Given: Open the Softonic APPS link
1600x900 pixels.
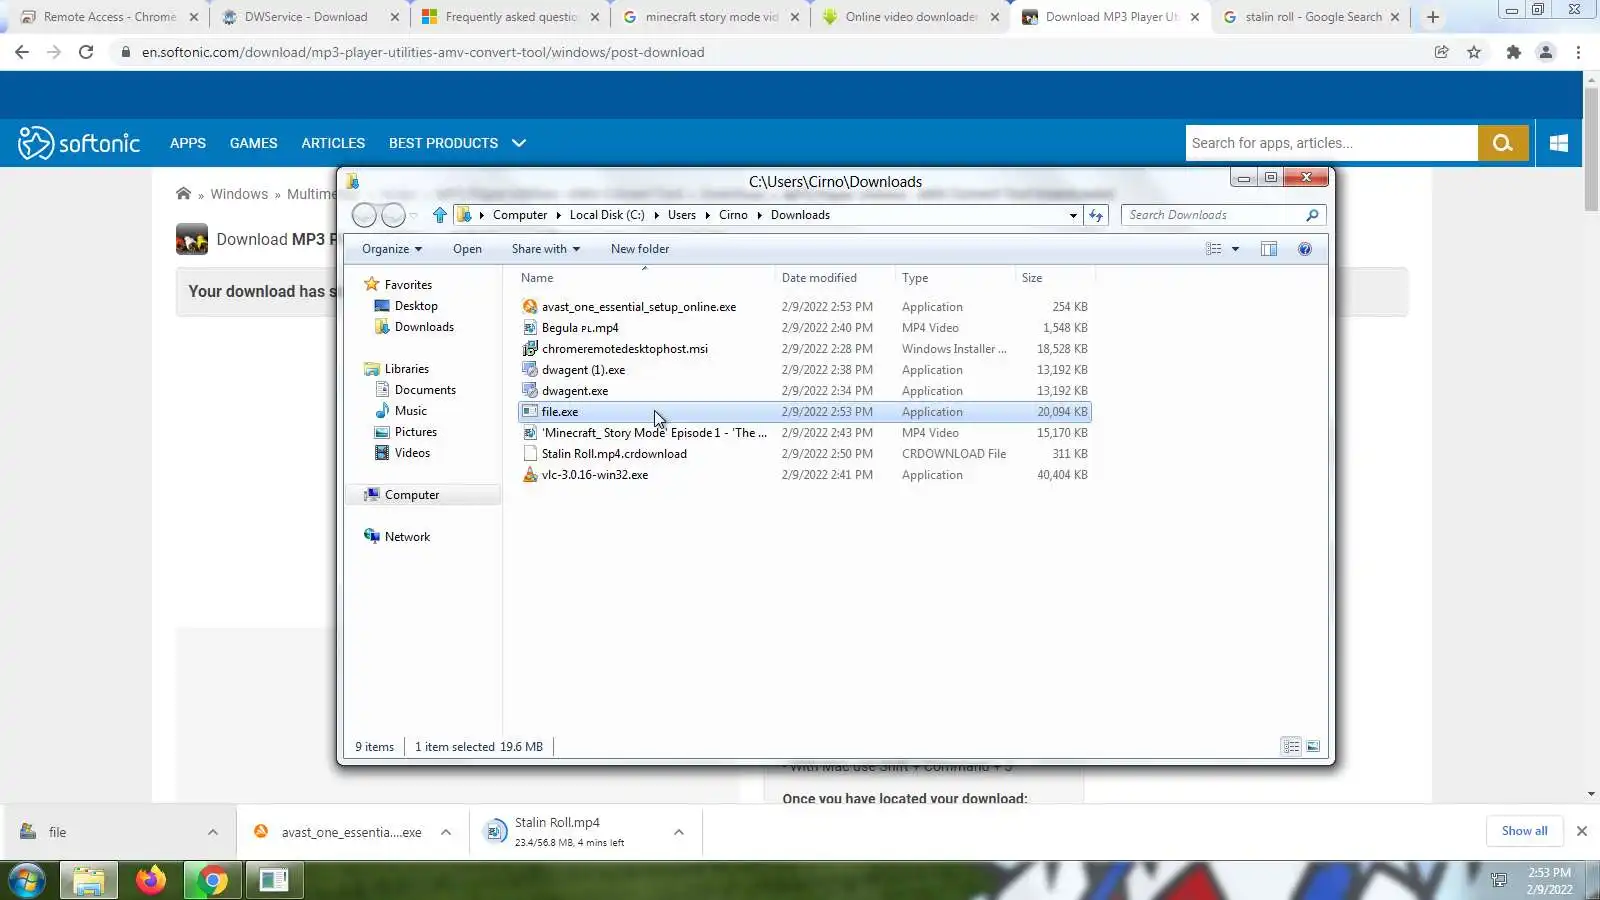Looking at the screenshot, I should 188,143.
